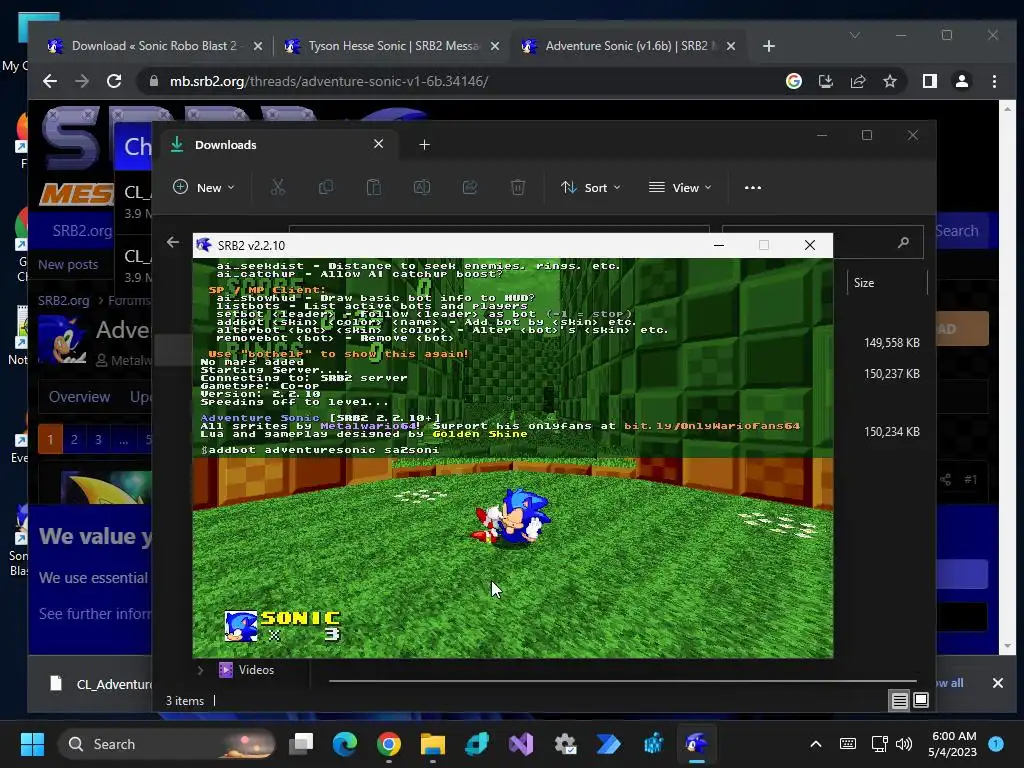Open clock showing 6:00 AM 5/4/2023
Image resolution: width=1024 pixels, height=768 pixels.
point(953,744)
